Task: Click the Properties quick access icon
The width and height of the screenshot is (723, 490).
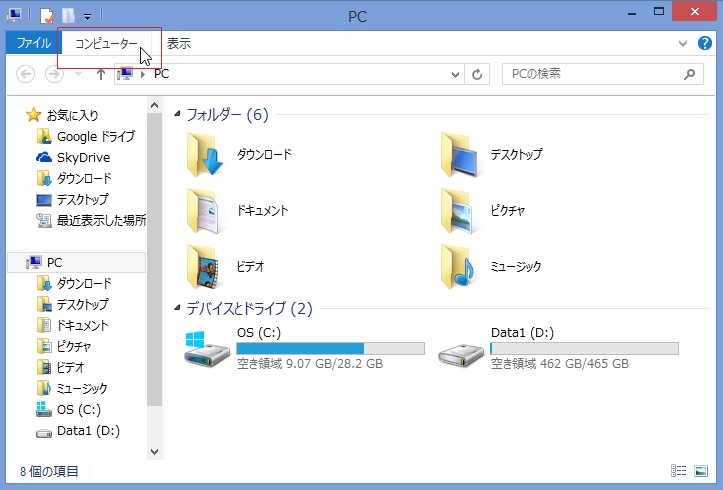Action: [47, 16]
